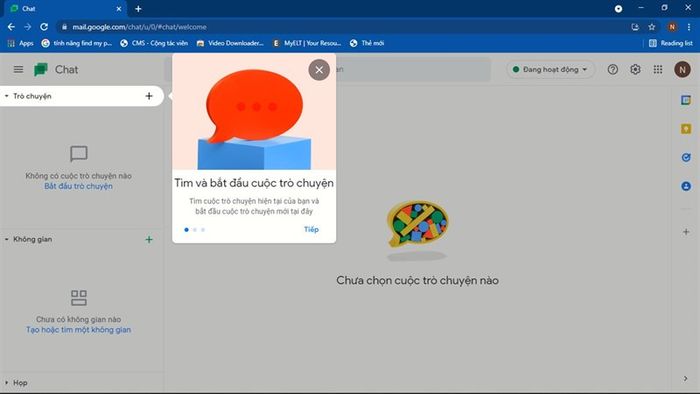Viewport: 700px width, 394px height.
Task: Open the 'CMS - Cộng tác viên' bookmark
Action: pos(154,43)
